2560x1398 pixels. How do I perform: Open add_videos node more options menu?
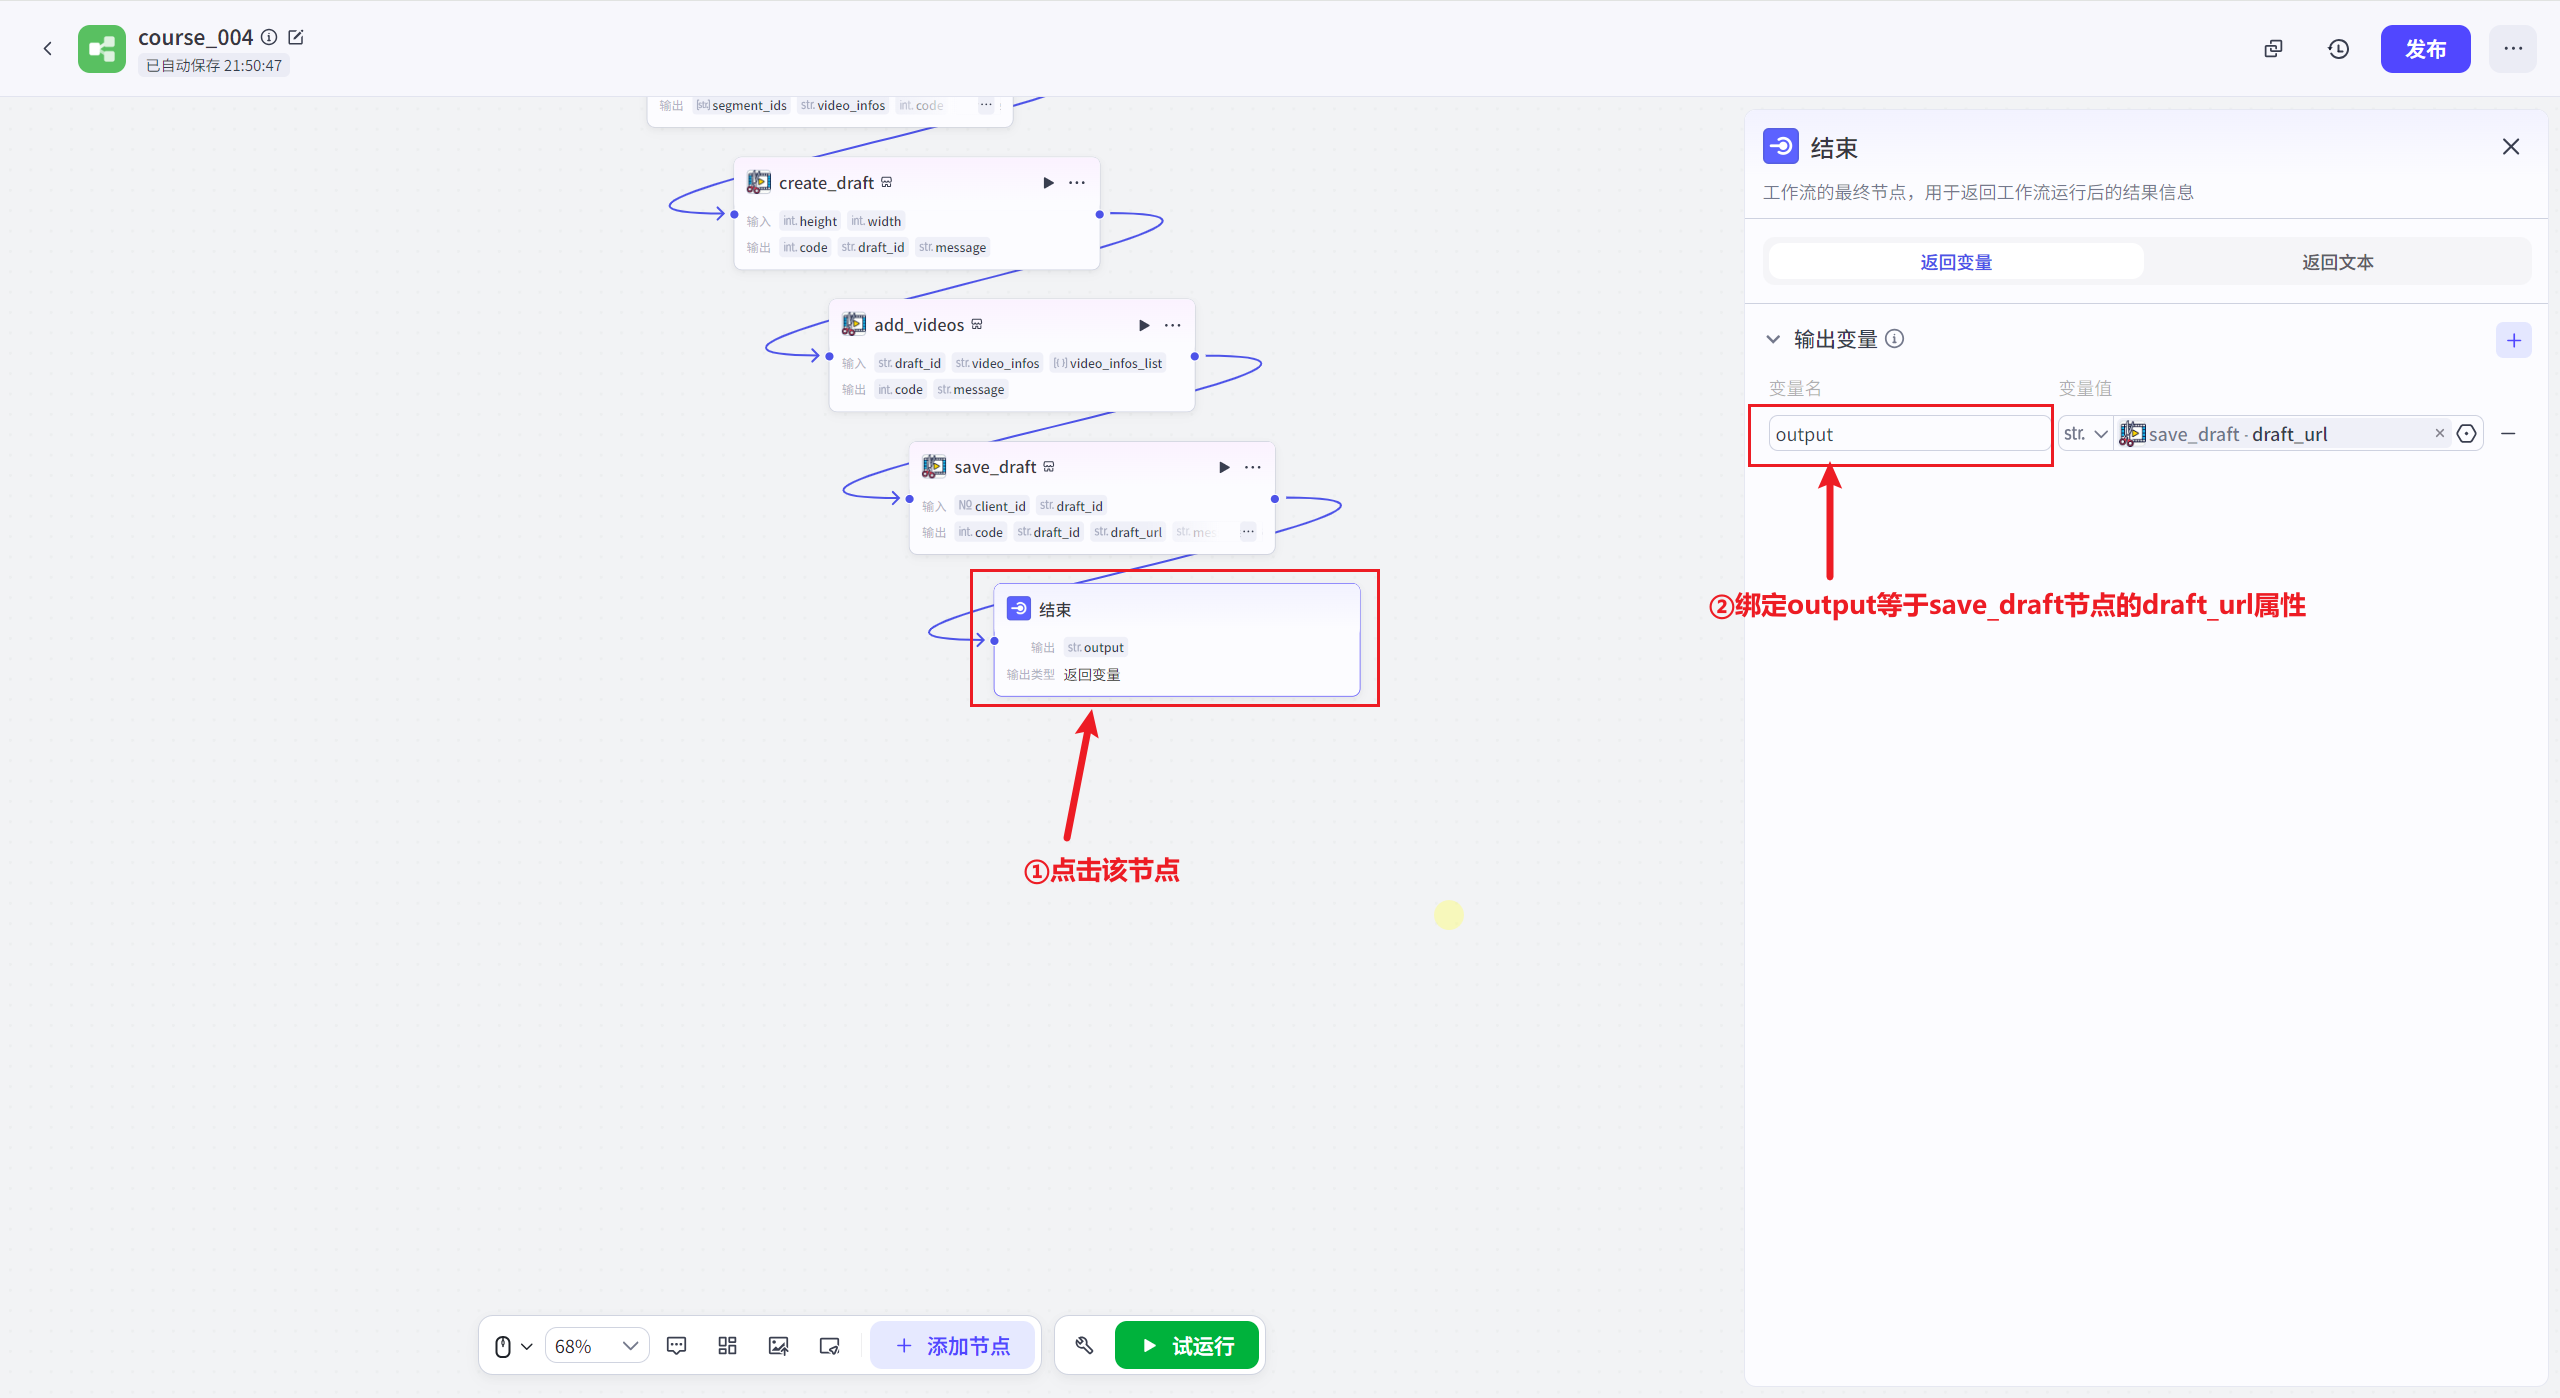pos(1173,325)
